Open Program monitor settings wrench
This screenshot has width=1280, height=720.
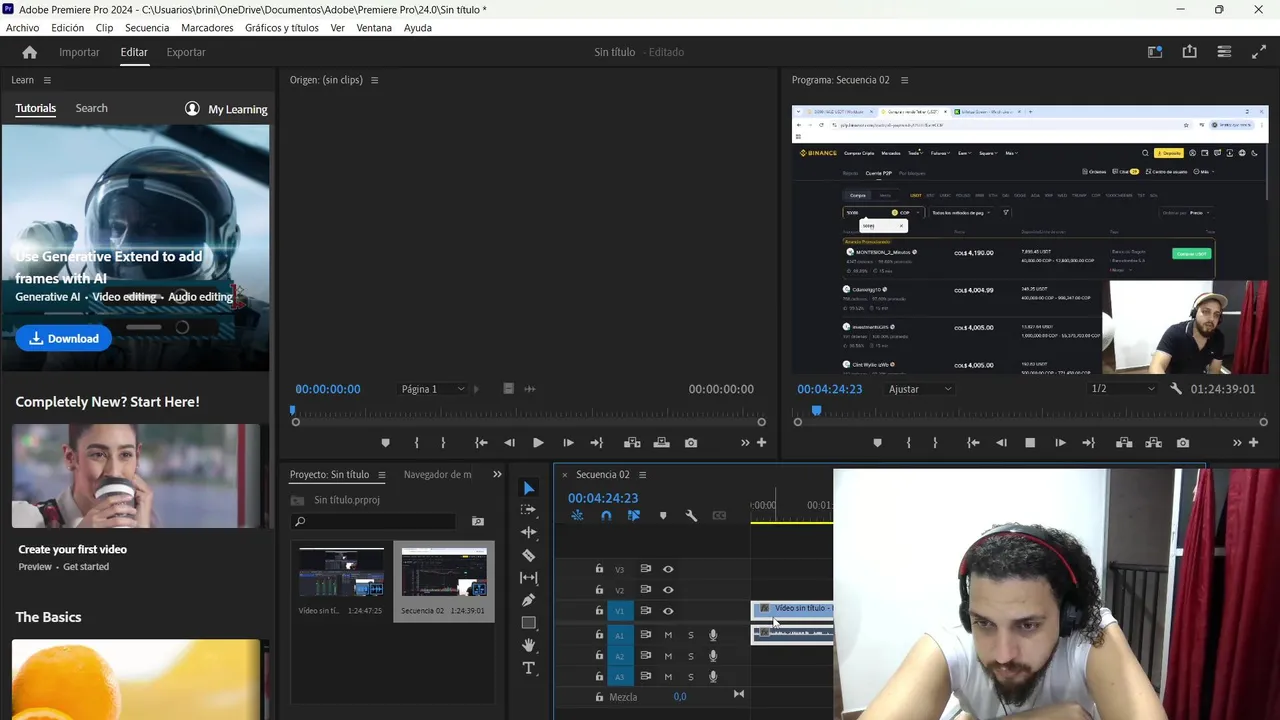[x=1176, y=389]
